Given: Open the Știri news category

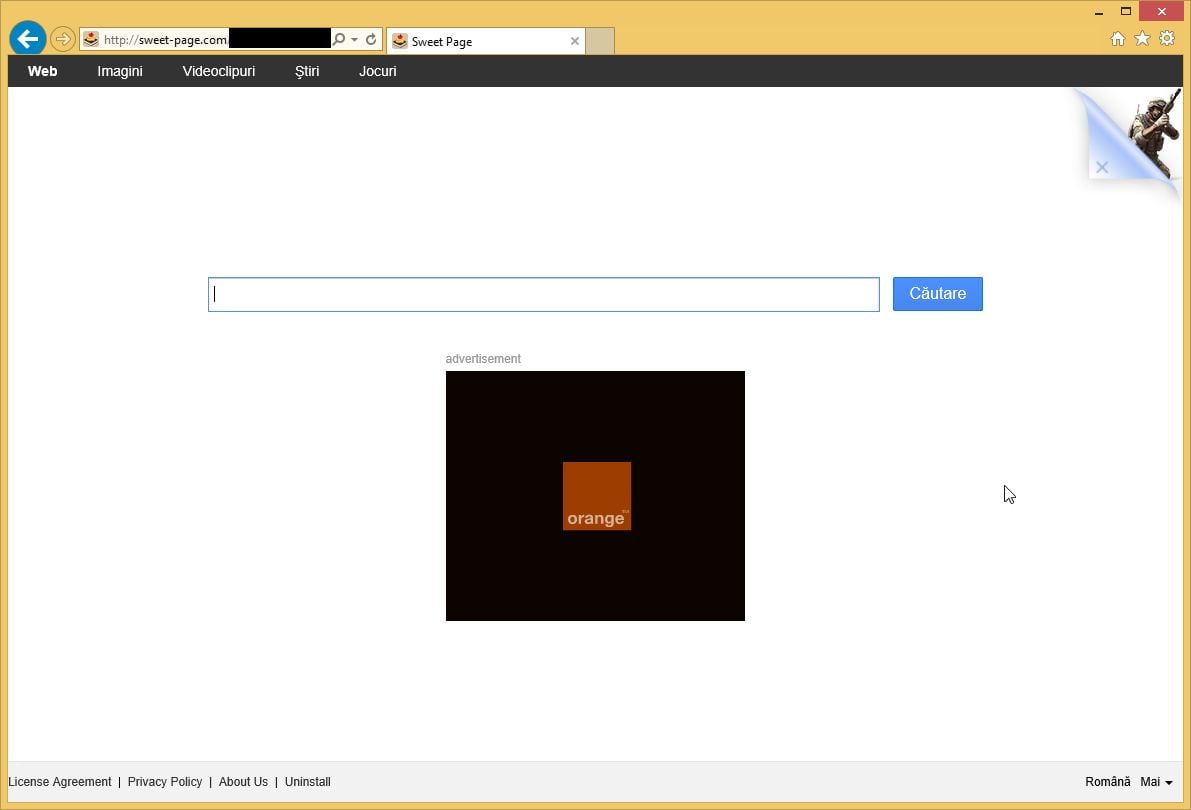Looking at the screenshot, I should pyautogui.click(x=307, y=71).
